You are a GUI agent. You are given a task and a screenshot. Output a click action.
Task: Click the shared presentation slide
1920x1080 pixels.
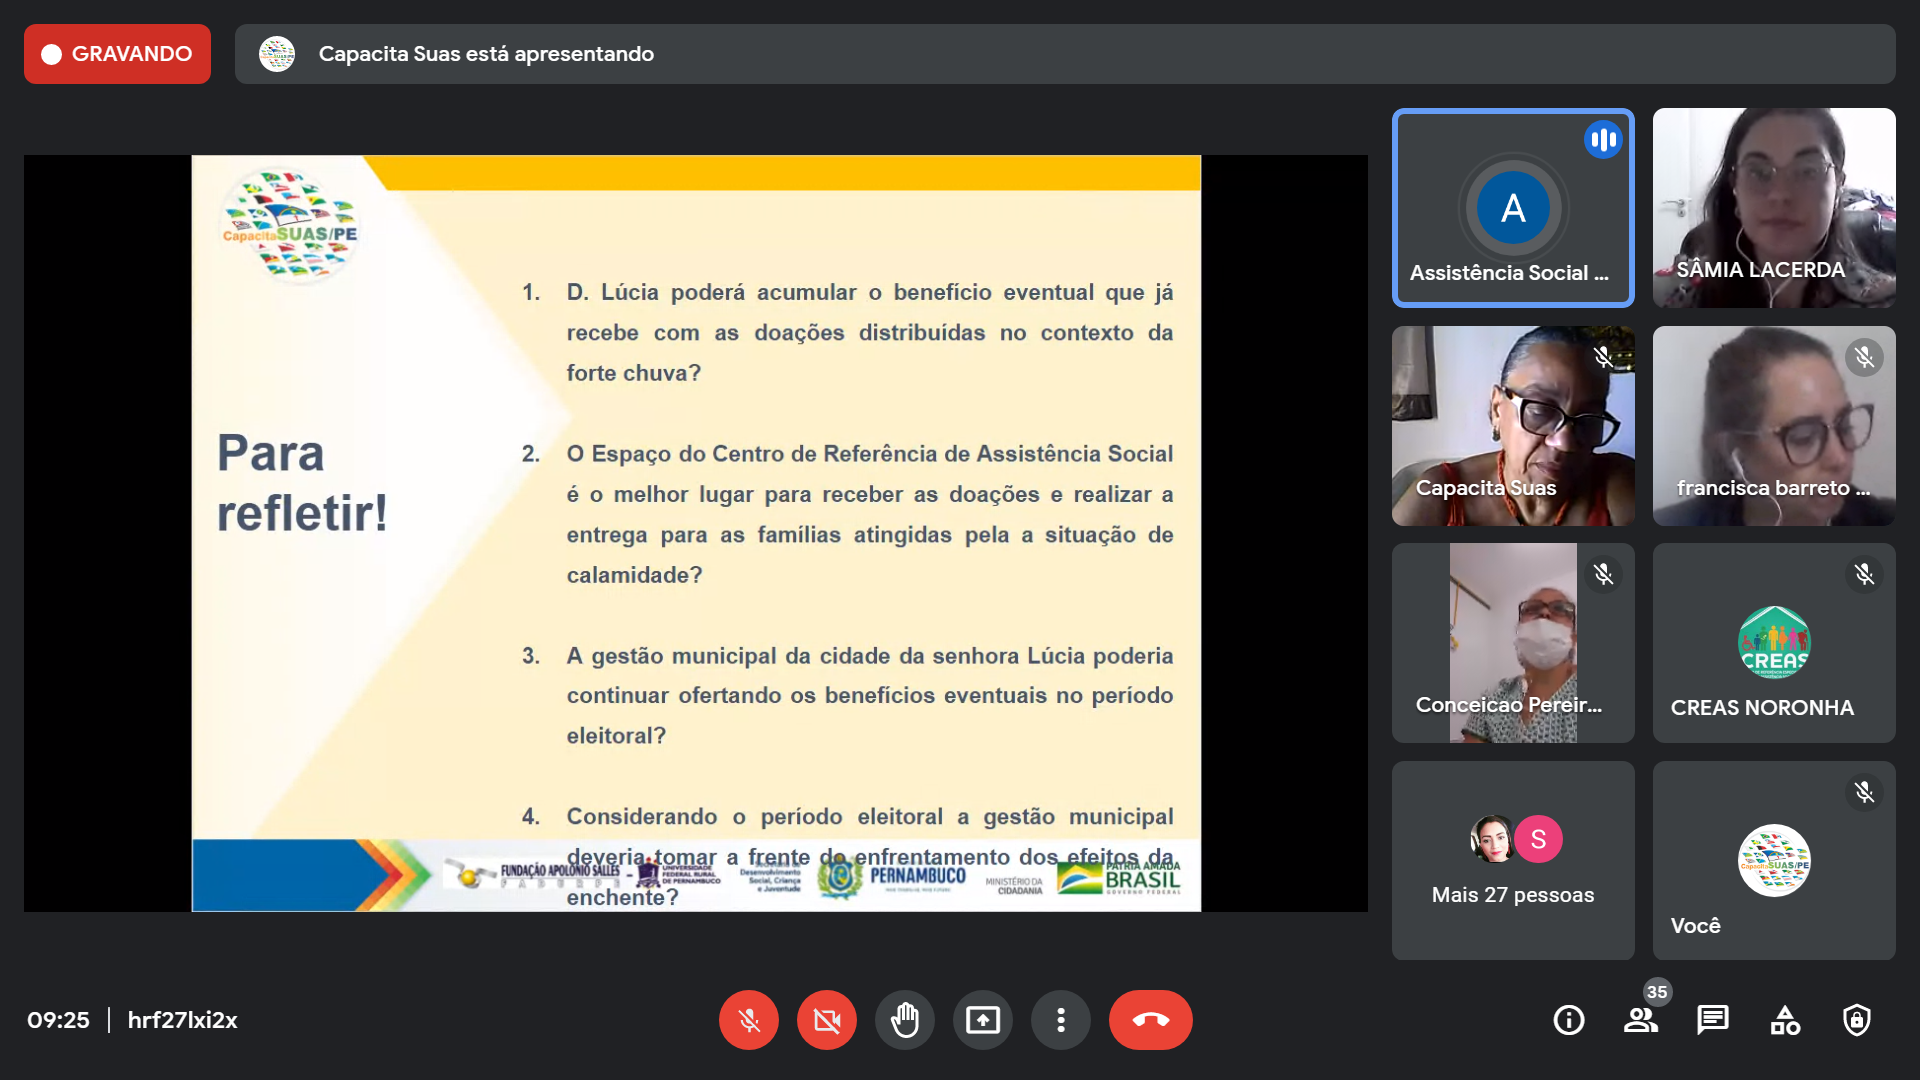click(x=696, y=532)
